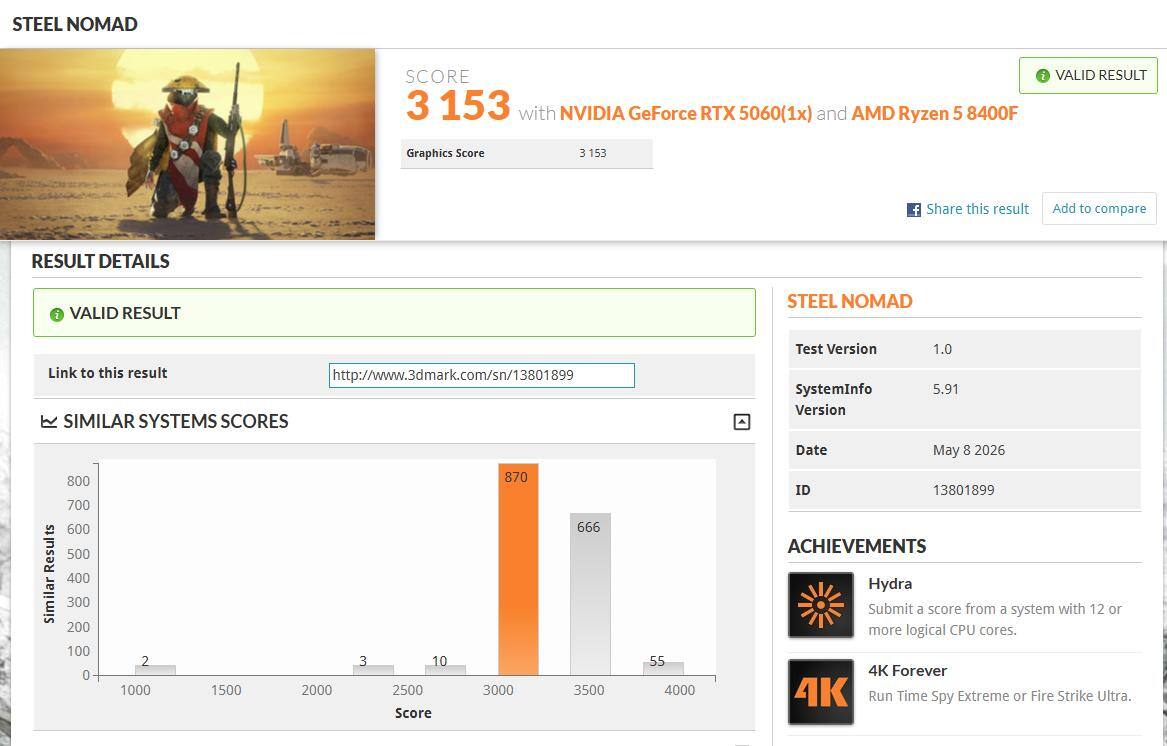Click the info icon in the Valid Result banner

[x=57, y=314]
